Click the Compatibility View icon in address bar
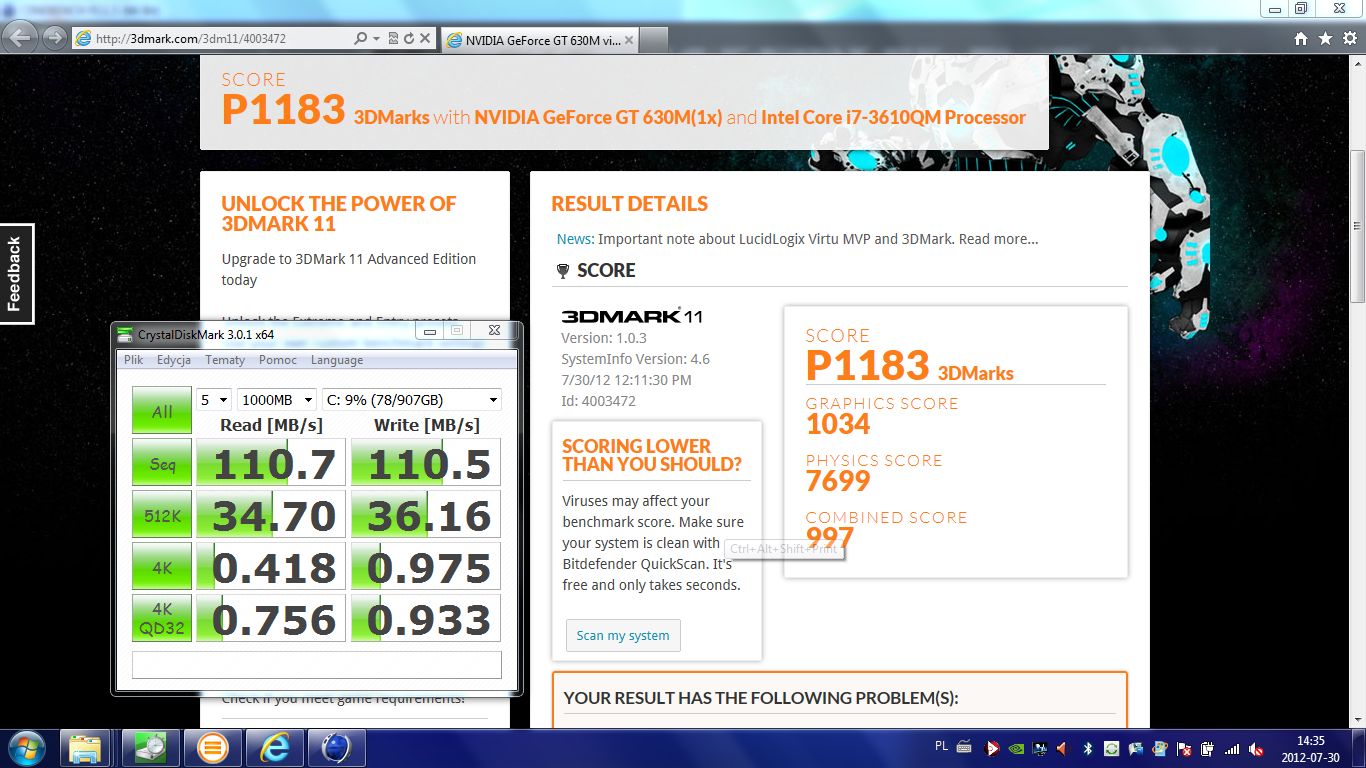This screenshot has width=1366, height=768. 393,39
